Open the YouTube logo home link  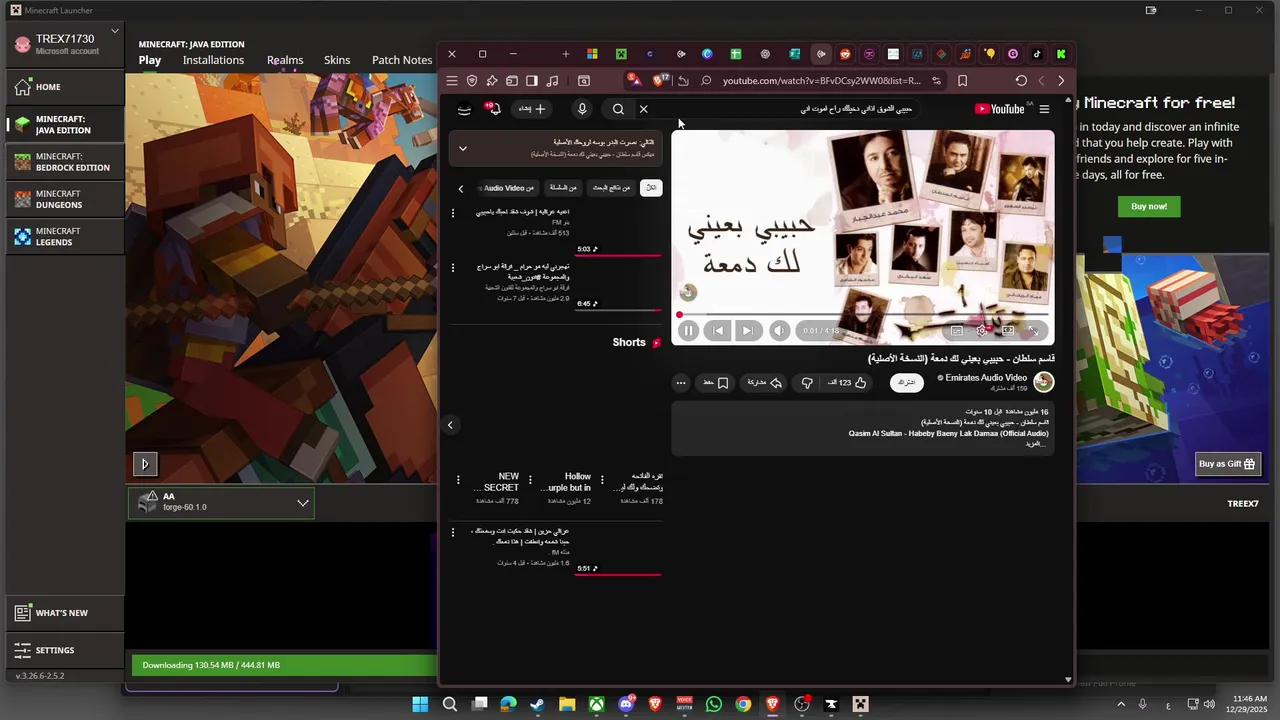click(1000, 109)
